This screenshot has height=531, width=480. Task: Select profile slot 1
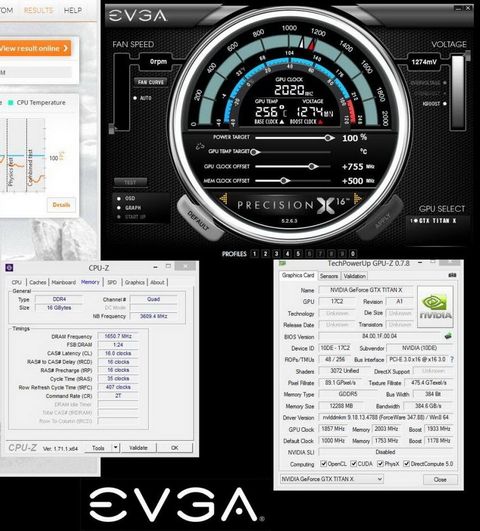[x=254, y=254]
